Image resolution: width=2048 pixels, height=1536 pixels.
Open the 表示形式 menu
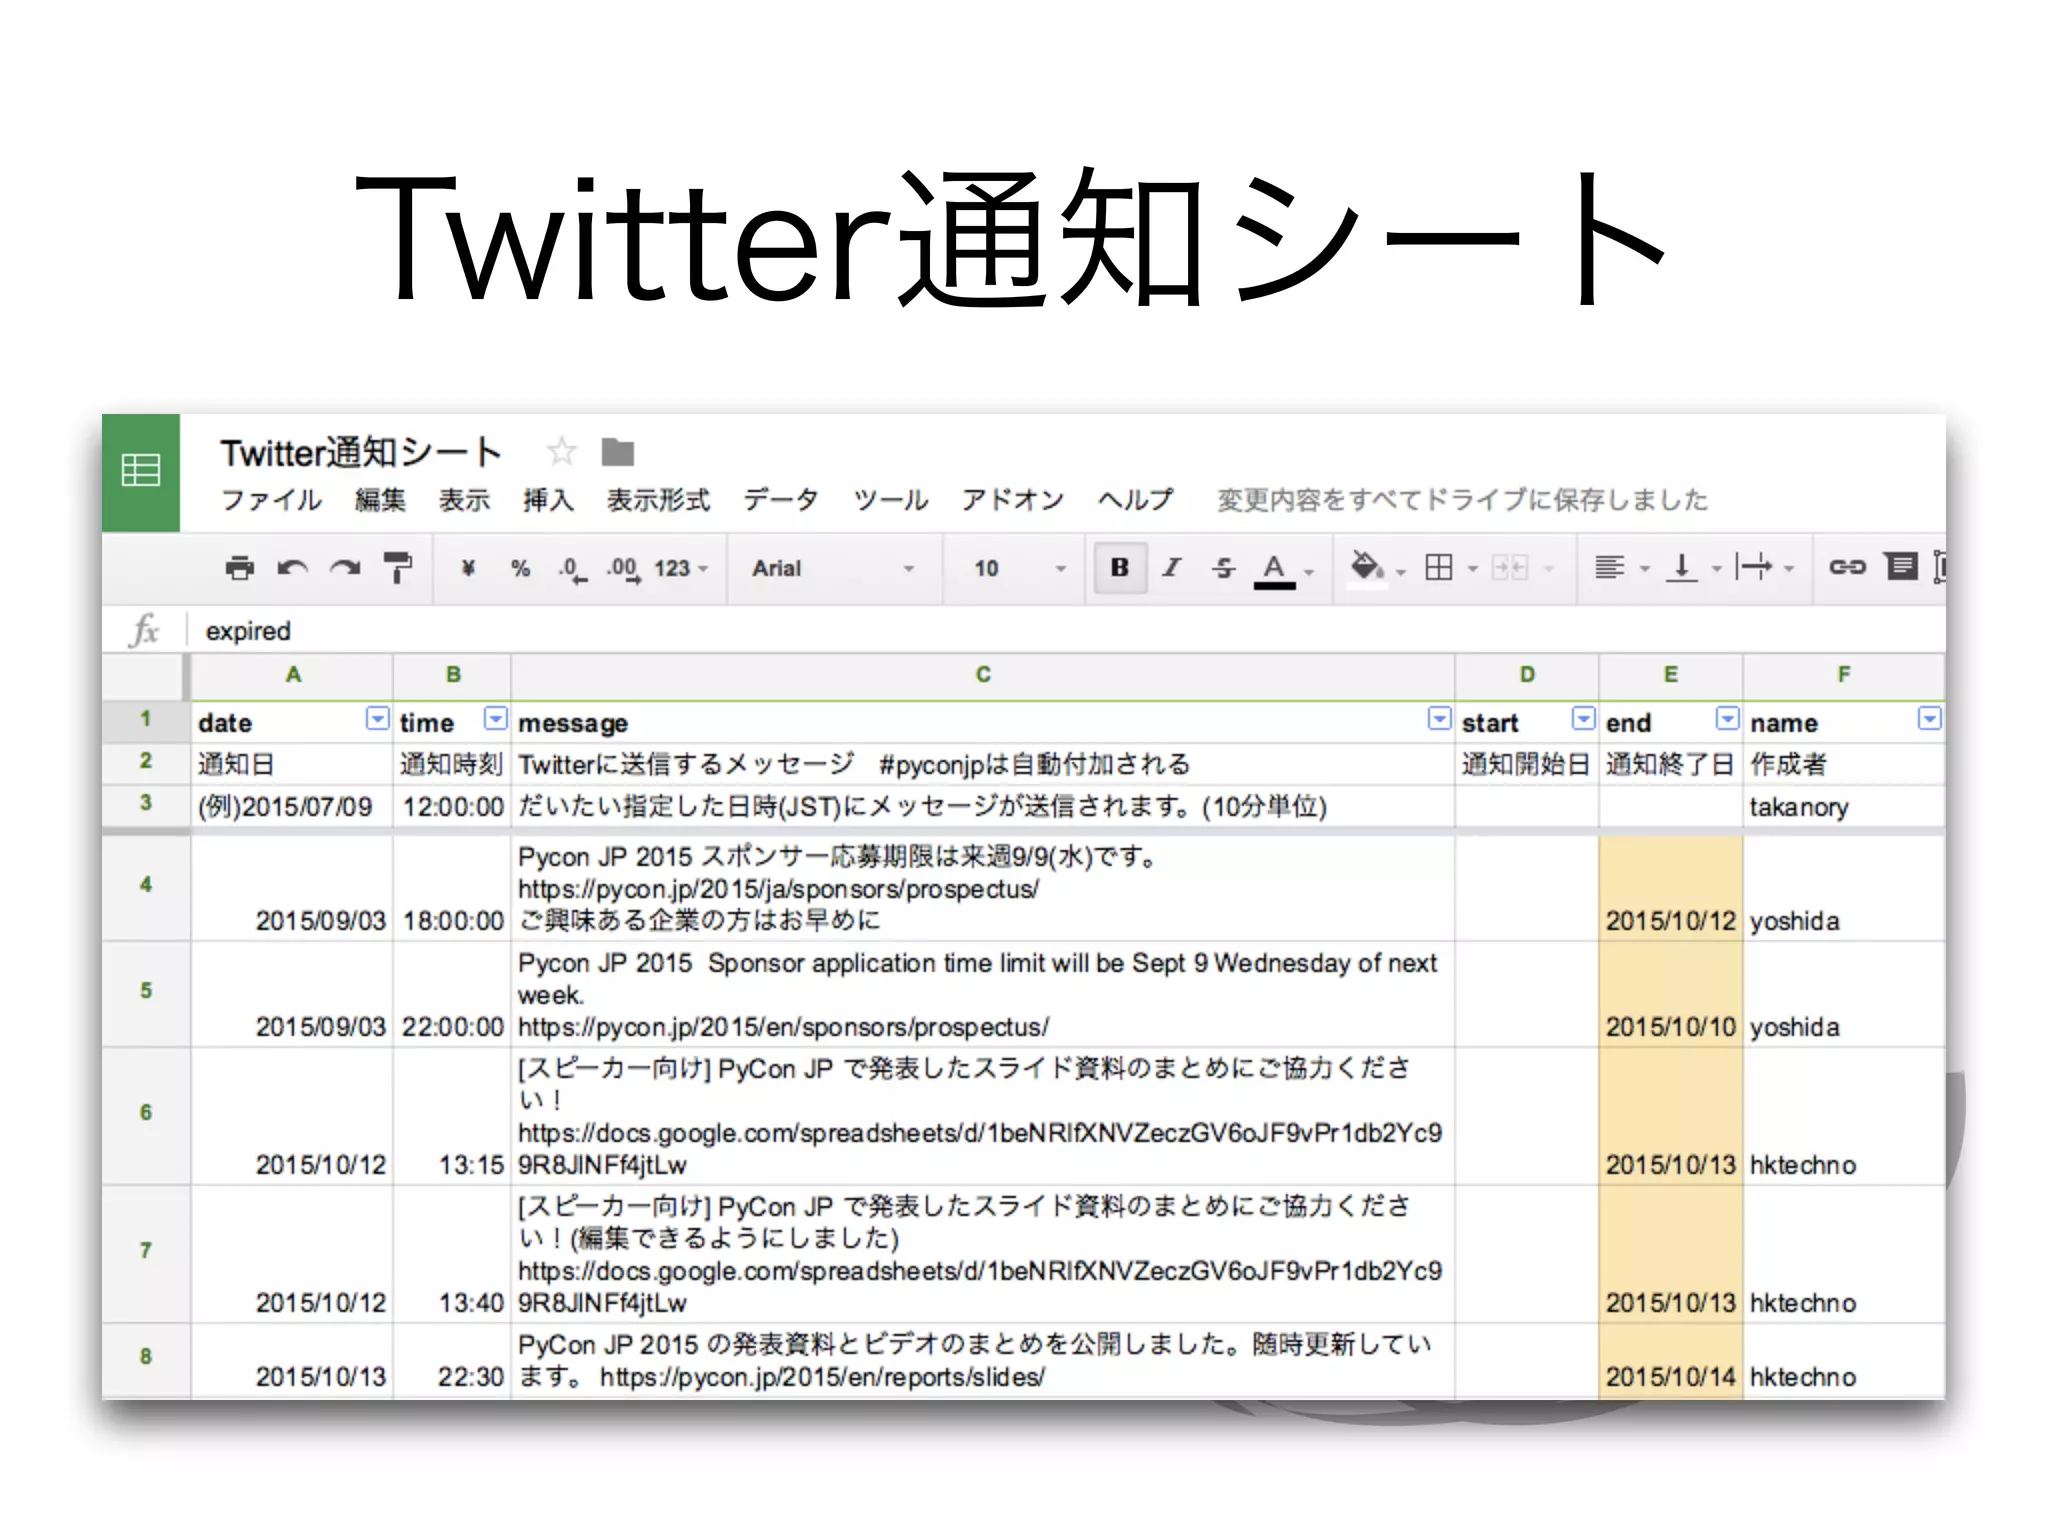tap(658, 500)
